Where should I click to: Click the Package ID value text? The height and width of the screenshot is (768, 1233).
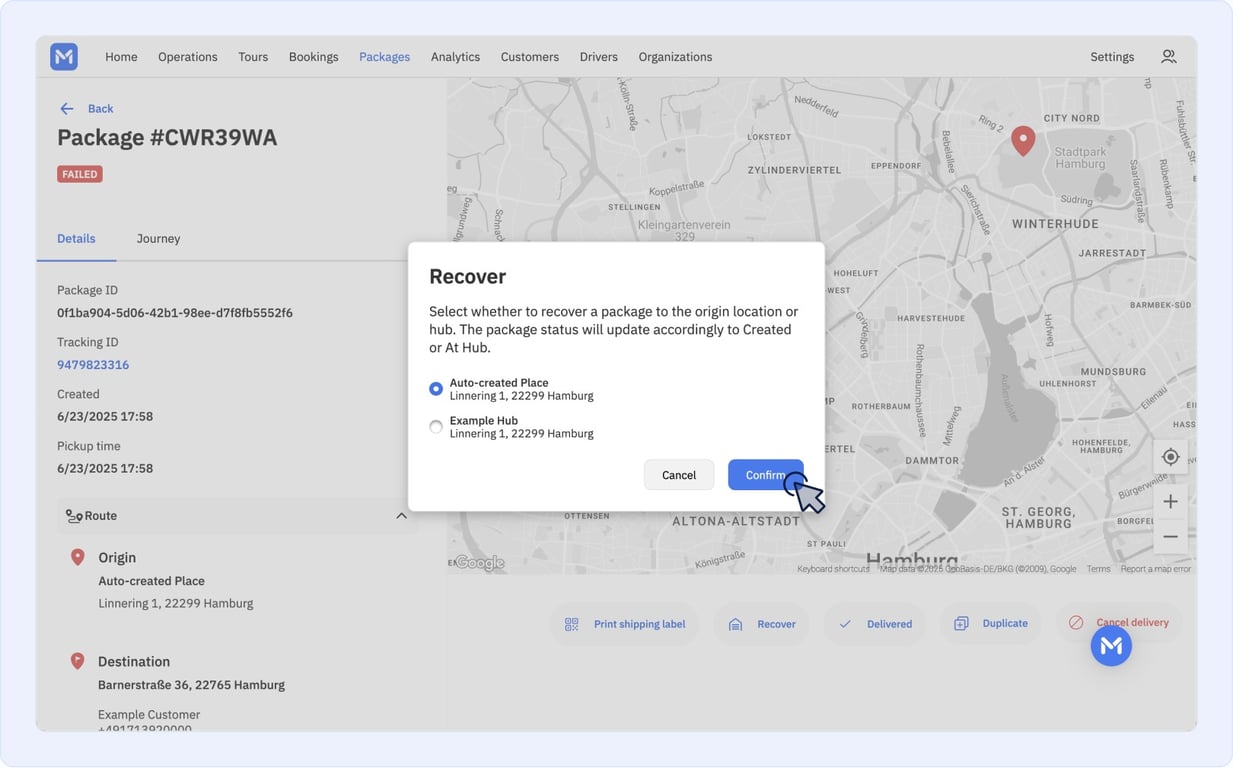(x=175, y=313)
